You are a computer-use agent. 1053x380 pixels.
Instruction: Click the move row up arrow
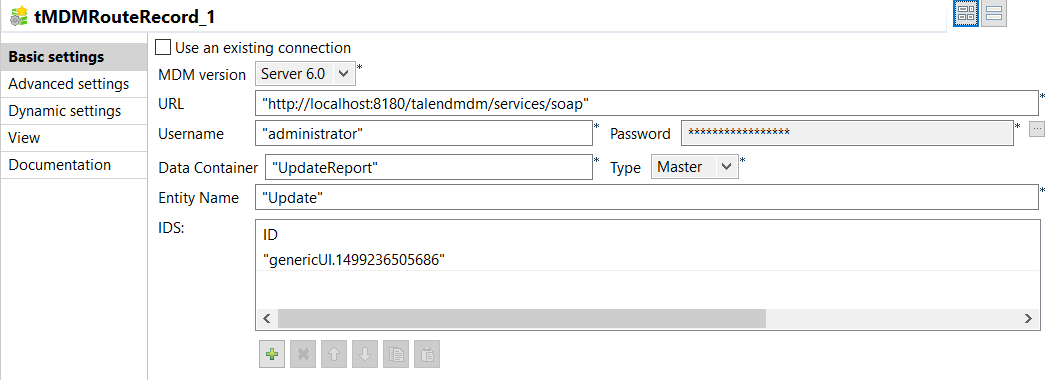pyautogui.click(x=334, y=354)
